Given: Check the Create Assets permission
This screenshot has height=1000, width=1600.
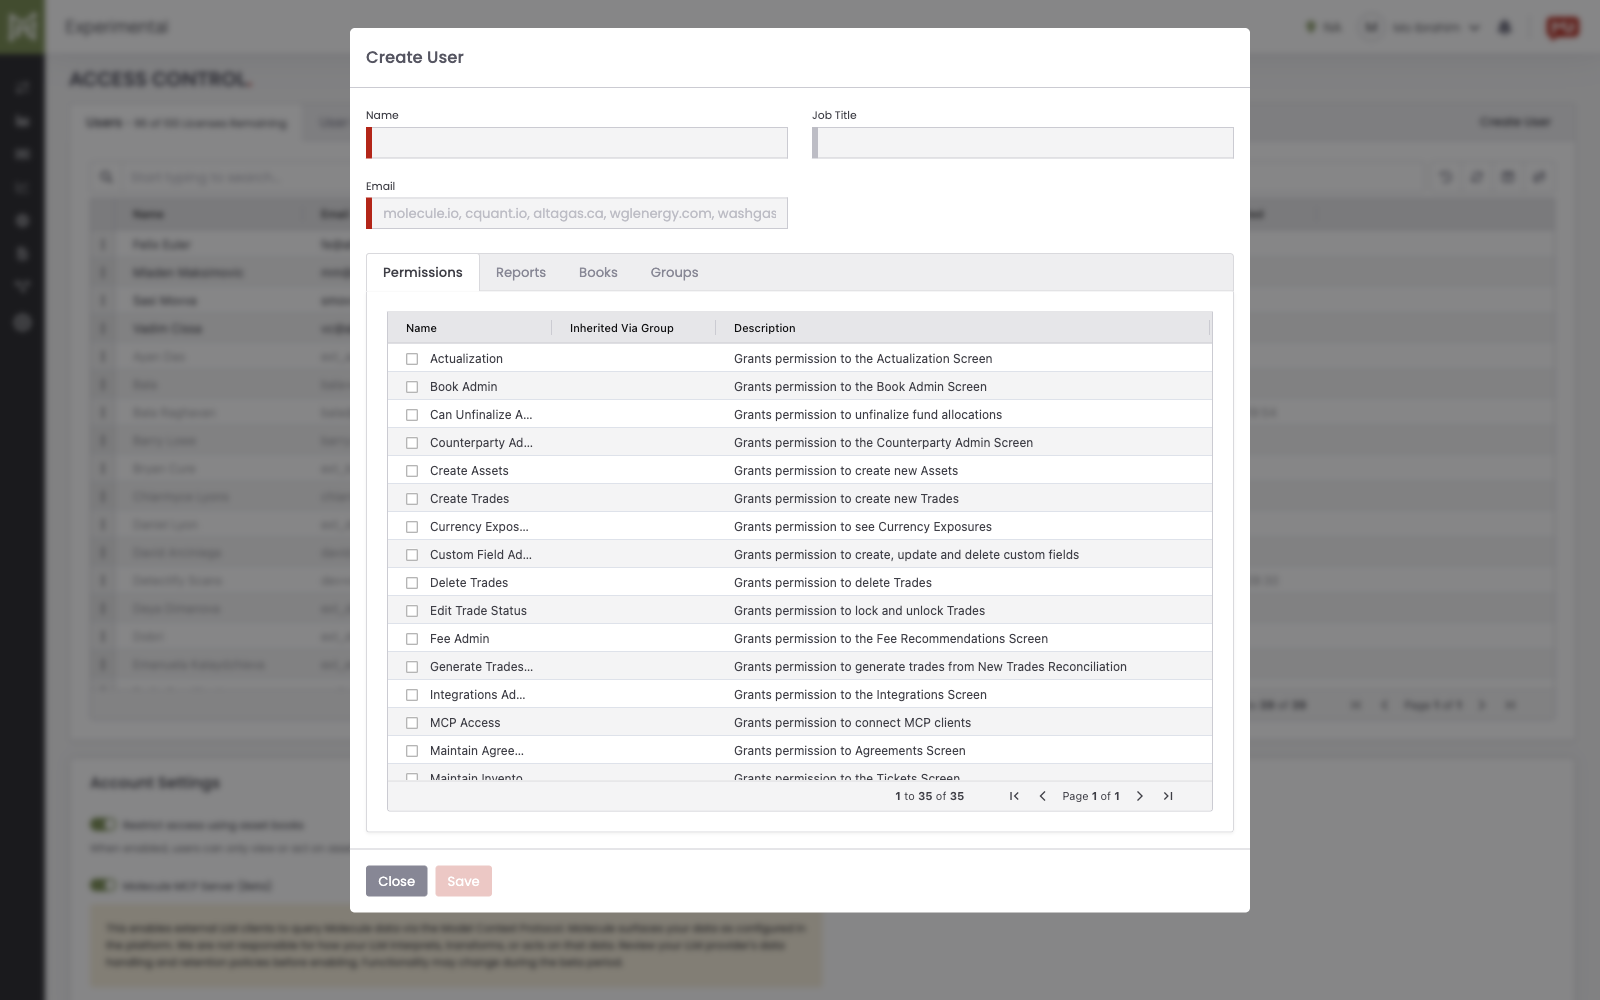Looking at the screenshot, I should pos(412,471).
